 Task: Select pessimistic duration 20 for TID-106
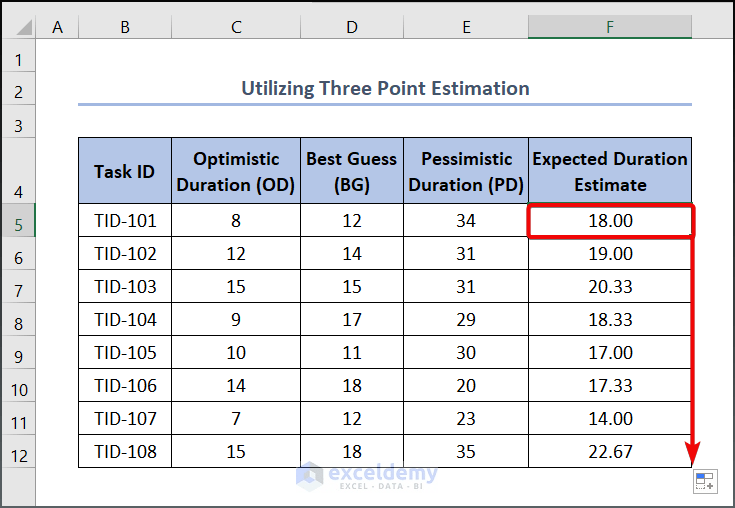pyautogui.click(x=466, y=385)
